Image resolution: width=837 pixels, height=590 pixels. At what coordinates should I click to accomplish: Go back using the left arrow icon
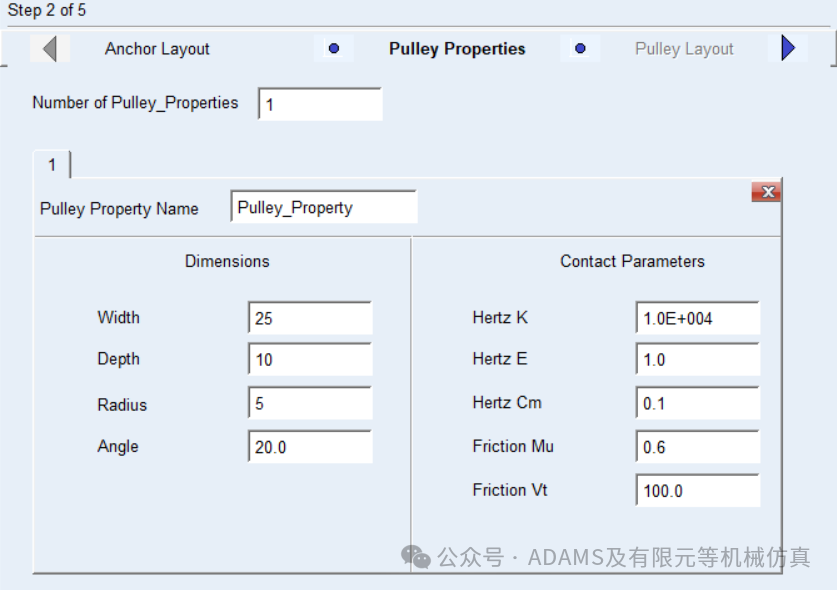pyautogui.click(x=50, y=49)
